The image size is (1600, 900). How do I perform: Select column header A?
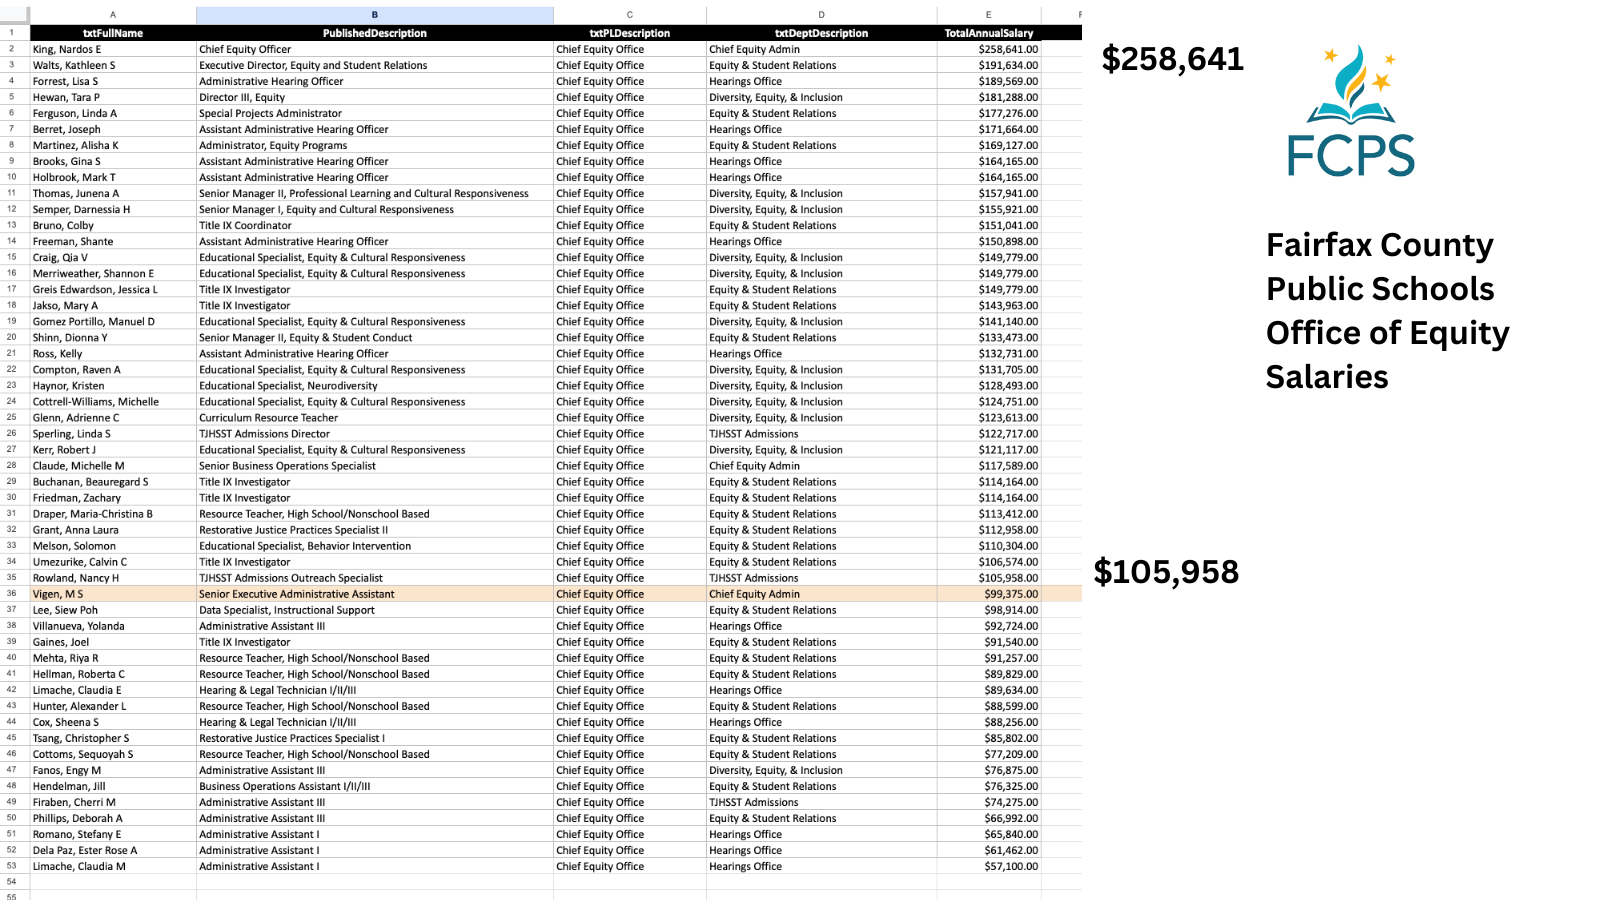(112, 15)
